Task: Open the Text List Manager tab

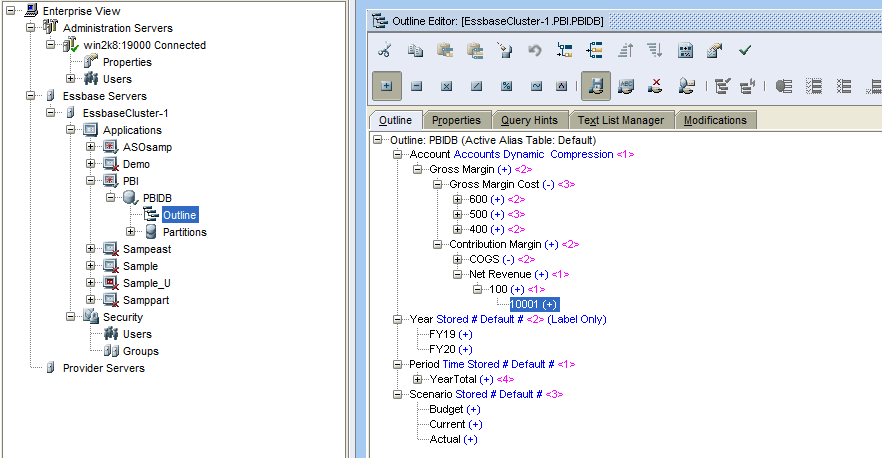Action: (621, 120)
